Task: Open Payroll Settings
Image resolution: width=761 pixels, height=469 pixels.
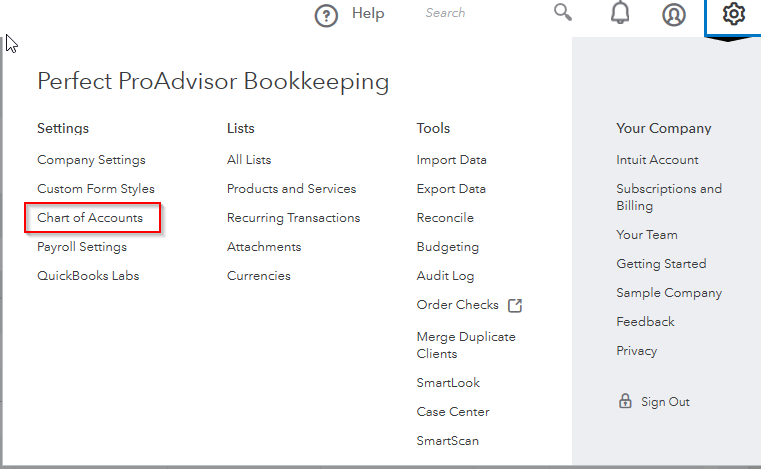Action: pos(82,247)
